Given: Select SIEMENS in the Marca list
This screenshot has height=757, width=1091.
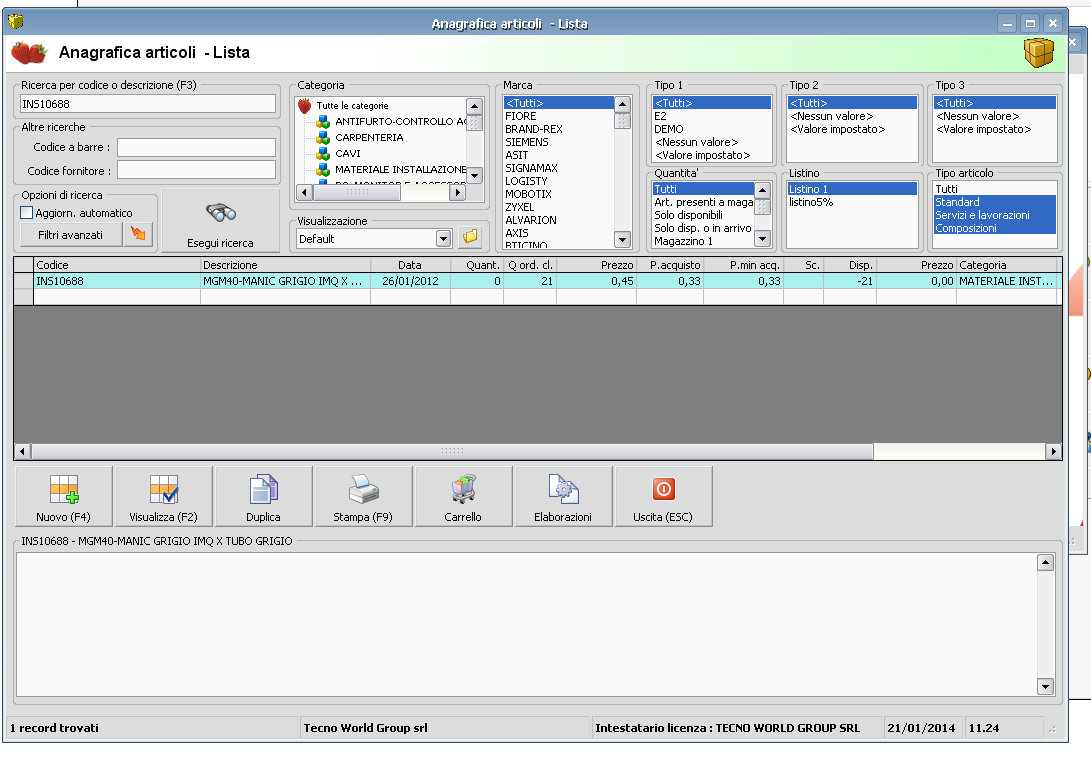Looking at the screenshot, I should click(526, 142).
